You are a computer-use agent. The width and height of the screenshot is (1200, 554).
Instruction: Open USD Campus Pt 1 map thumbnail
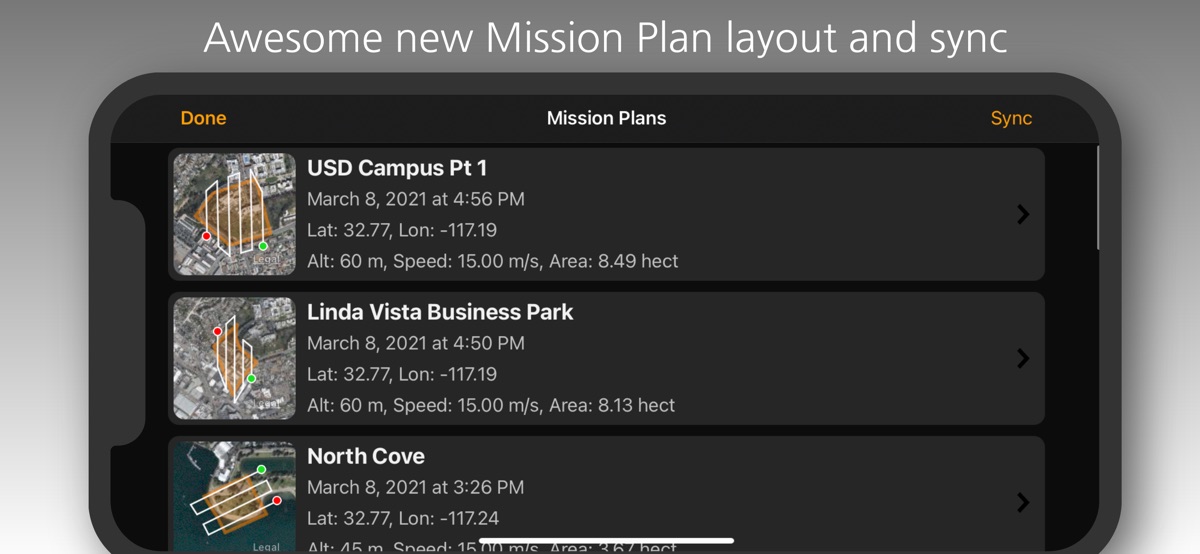coord(235,214)
